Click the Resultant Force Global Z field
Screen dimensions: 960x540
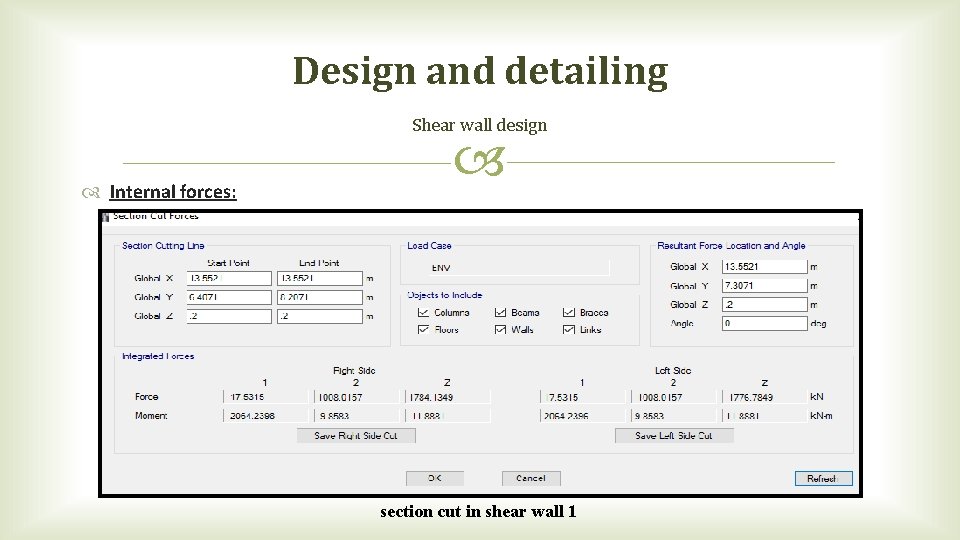[x=765, y=304]
